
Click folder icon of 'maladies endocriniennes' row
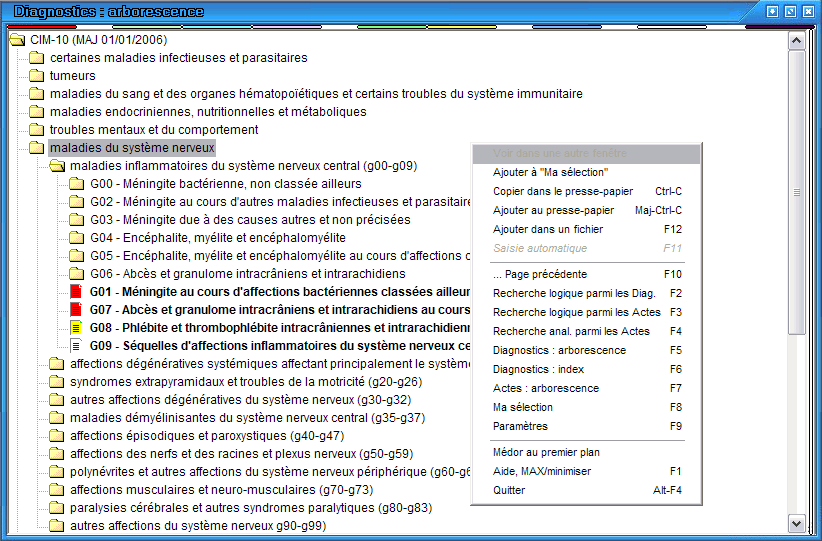tap(36, 112)
